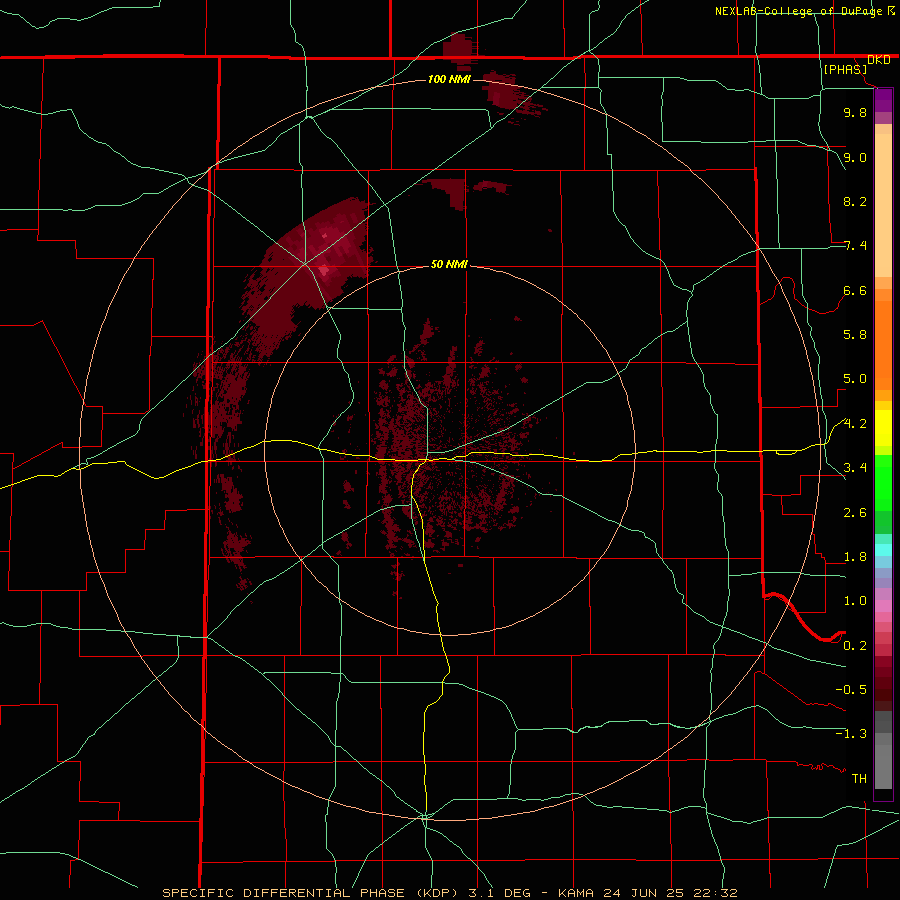
Task: Click the 9.0 value on the color scale
Action: [855, 157]
